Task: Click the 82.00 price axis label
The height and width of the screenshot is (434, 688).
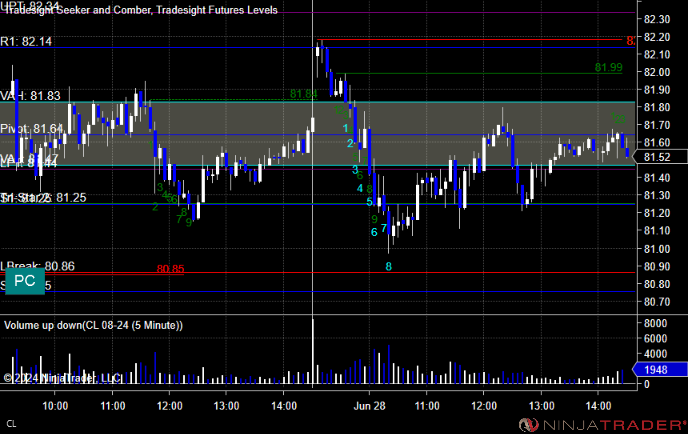Action: [657, 72]
